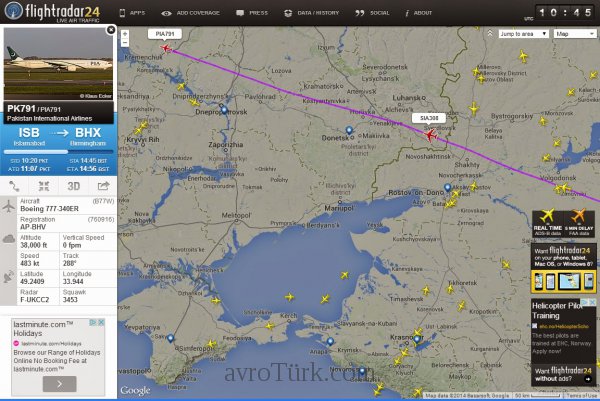Show flight route icon in panel

(14, 186)
